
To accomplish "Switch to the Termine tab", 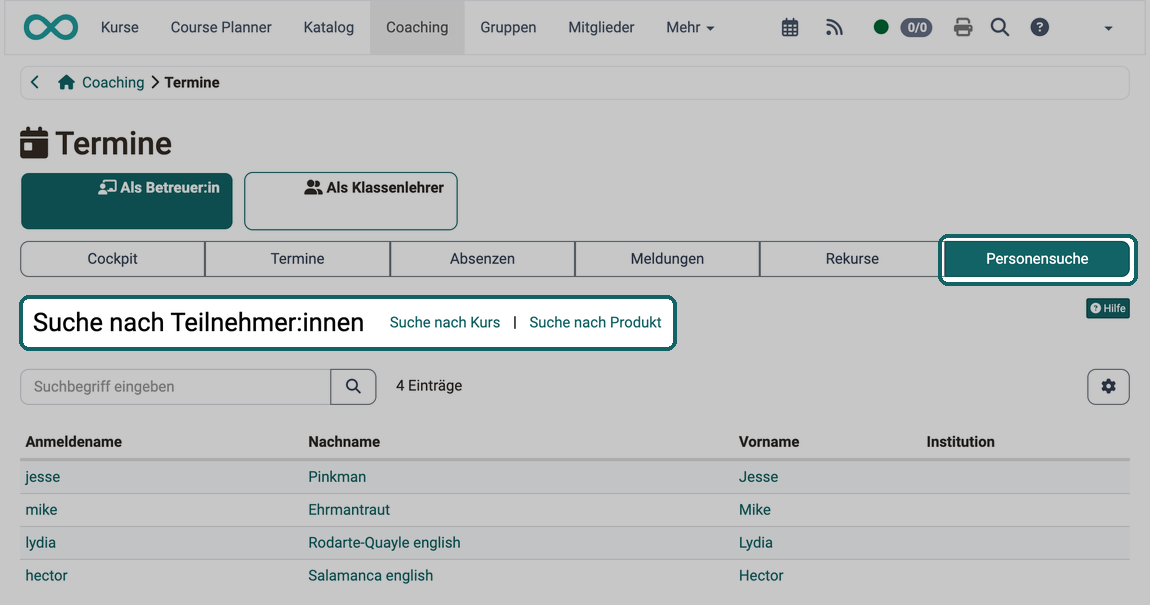I will pyautogui.click(x=297, y=259).
